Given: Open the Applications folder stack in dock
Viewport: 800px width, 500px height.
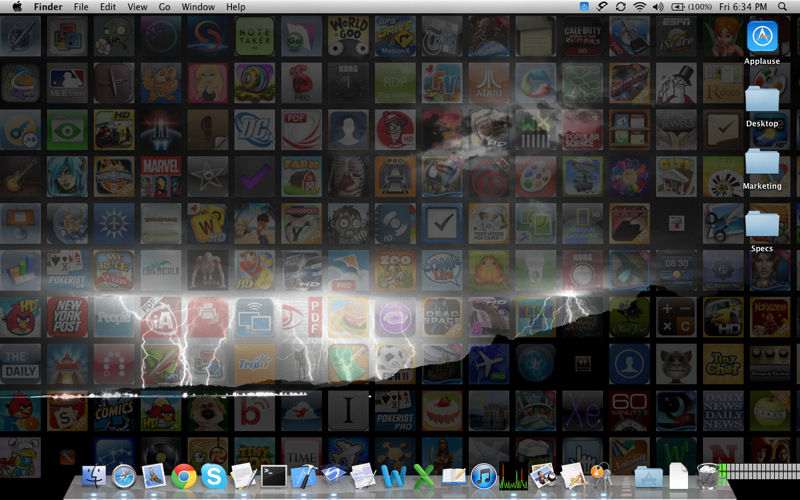Looking at the screenshot, I should (x=648, y=478).
